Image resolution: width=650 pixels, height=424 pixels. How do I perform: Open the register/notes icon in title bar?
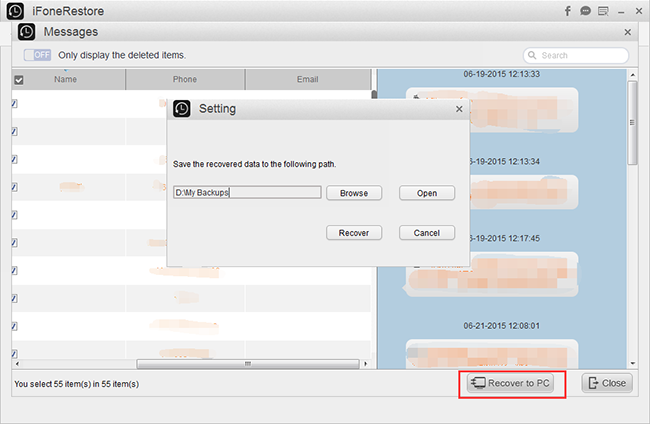[603, 11]
